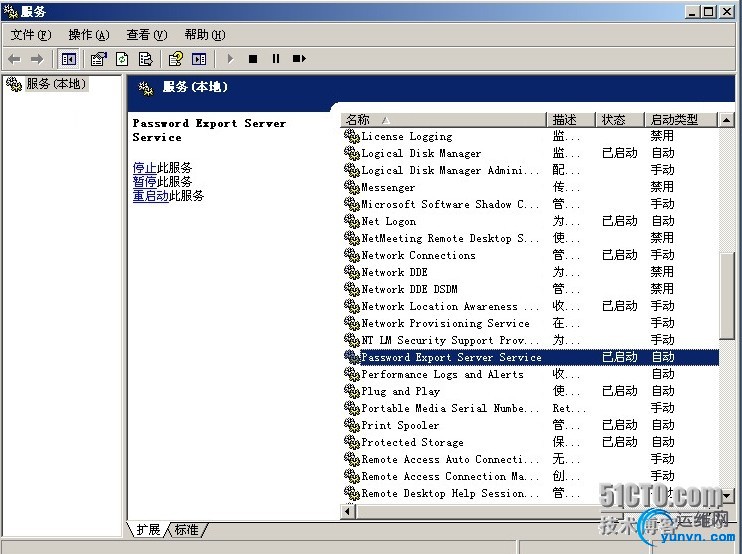Click the 停止 link to stop service
The height and width of the screenshot is (554, 742).
pos(145,168)
